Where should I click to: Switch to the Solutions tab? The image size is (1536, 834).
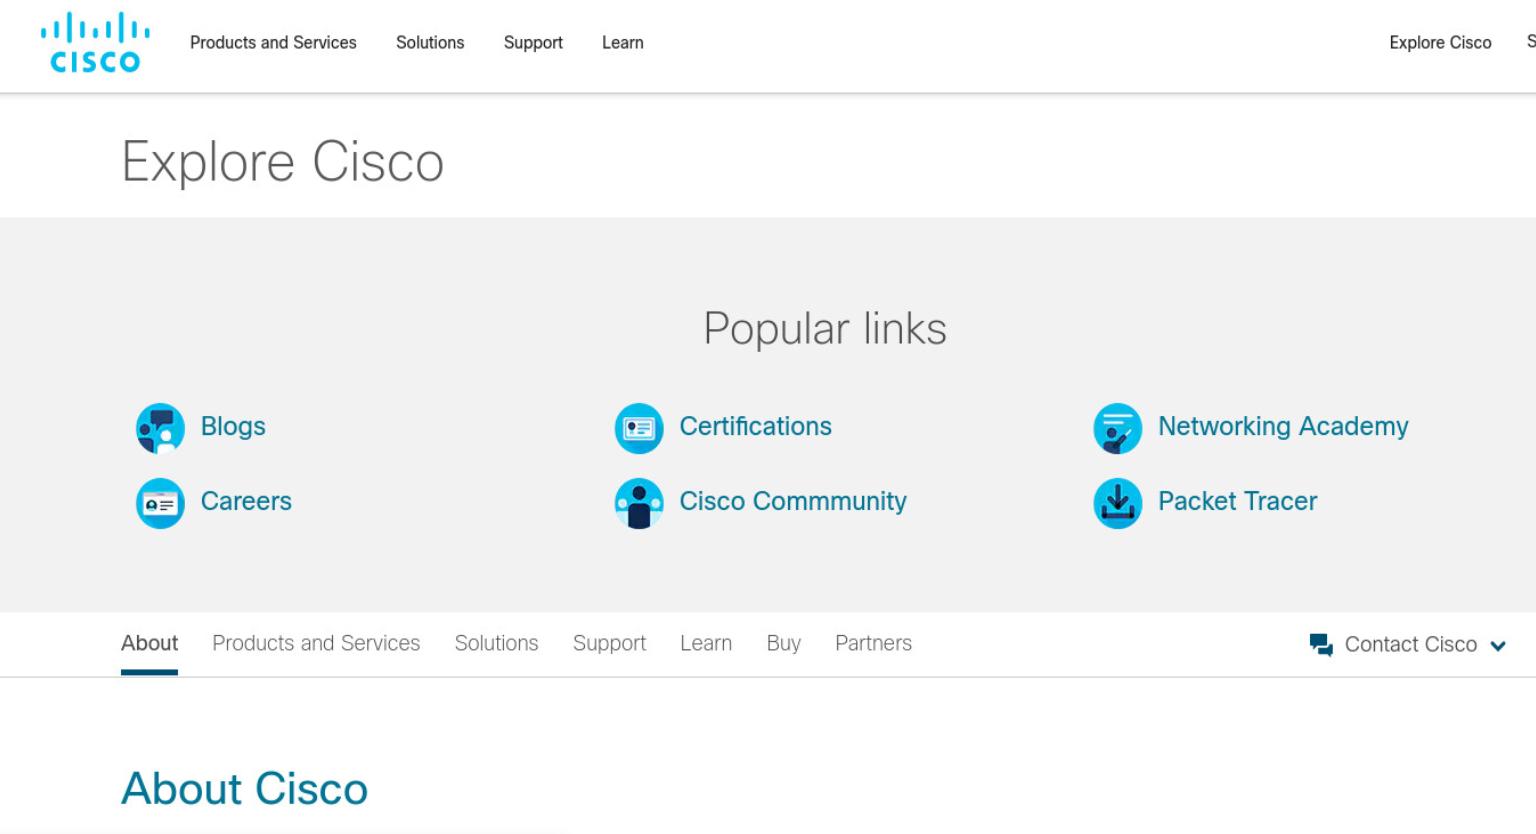[x=496, y=643]
